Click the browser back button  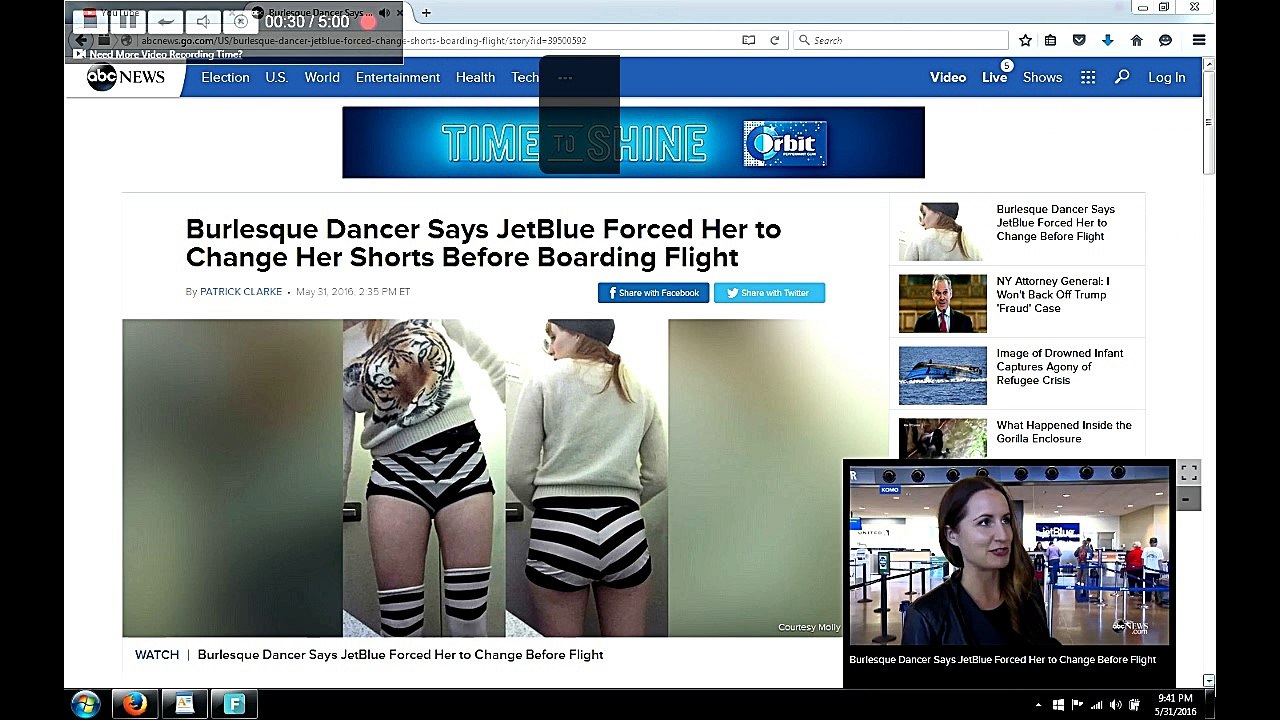tap(82, 40)
